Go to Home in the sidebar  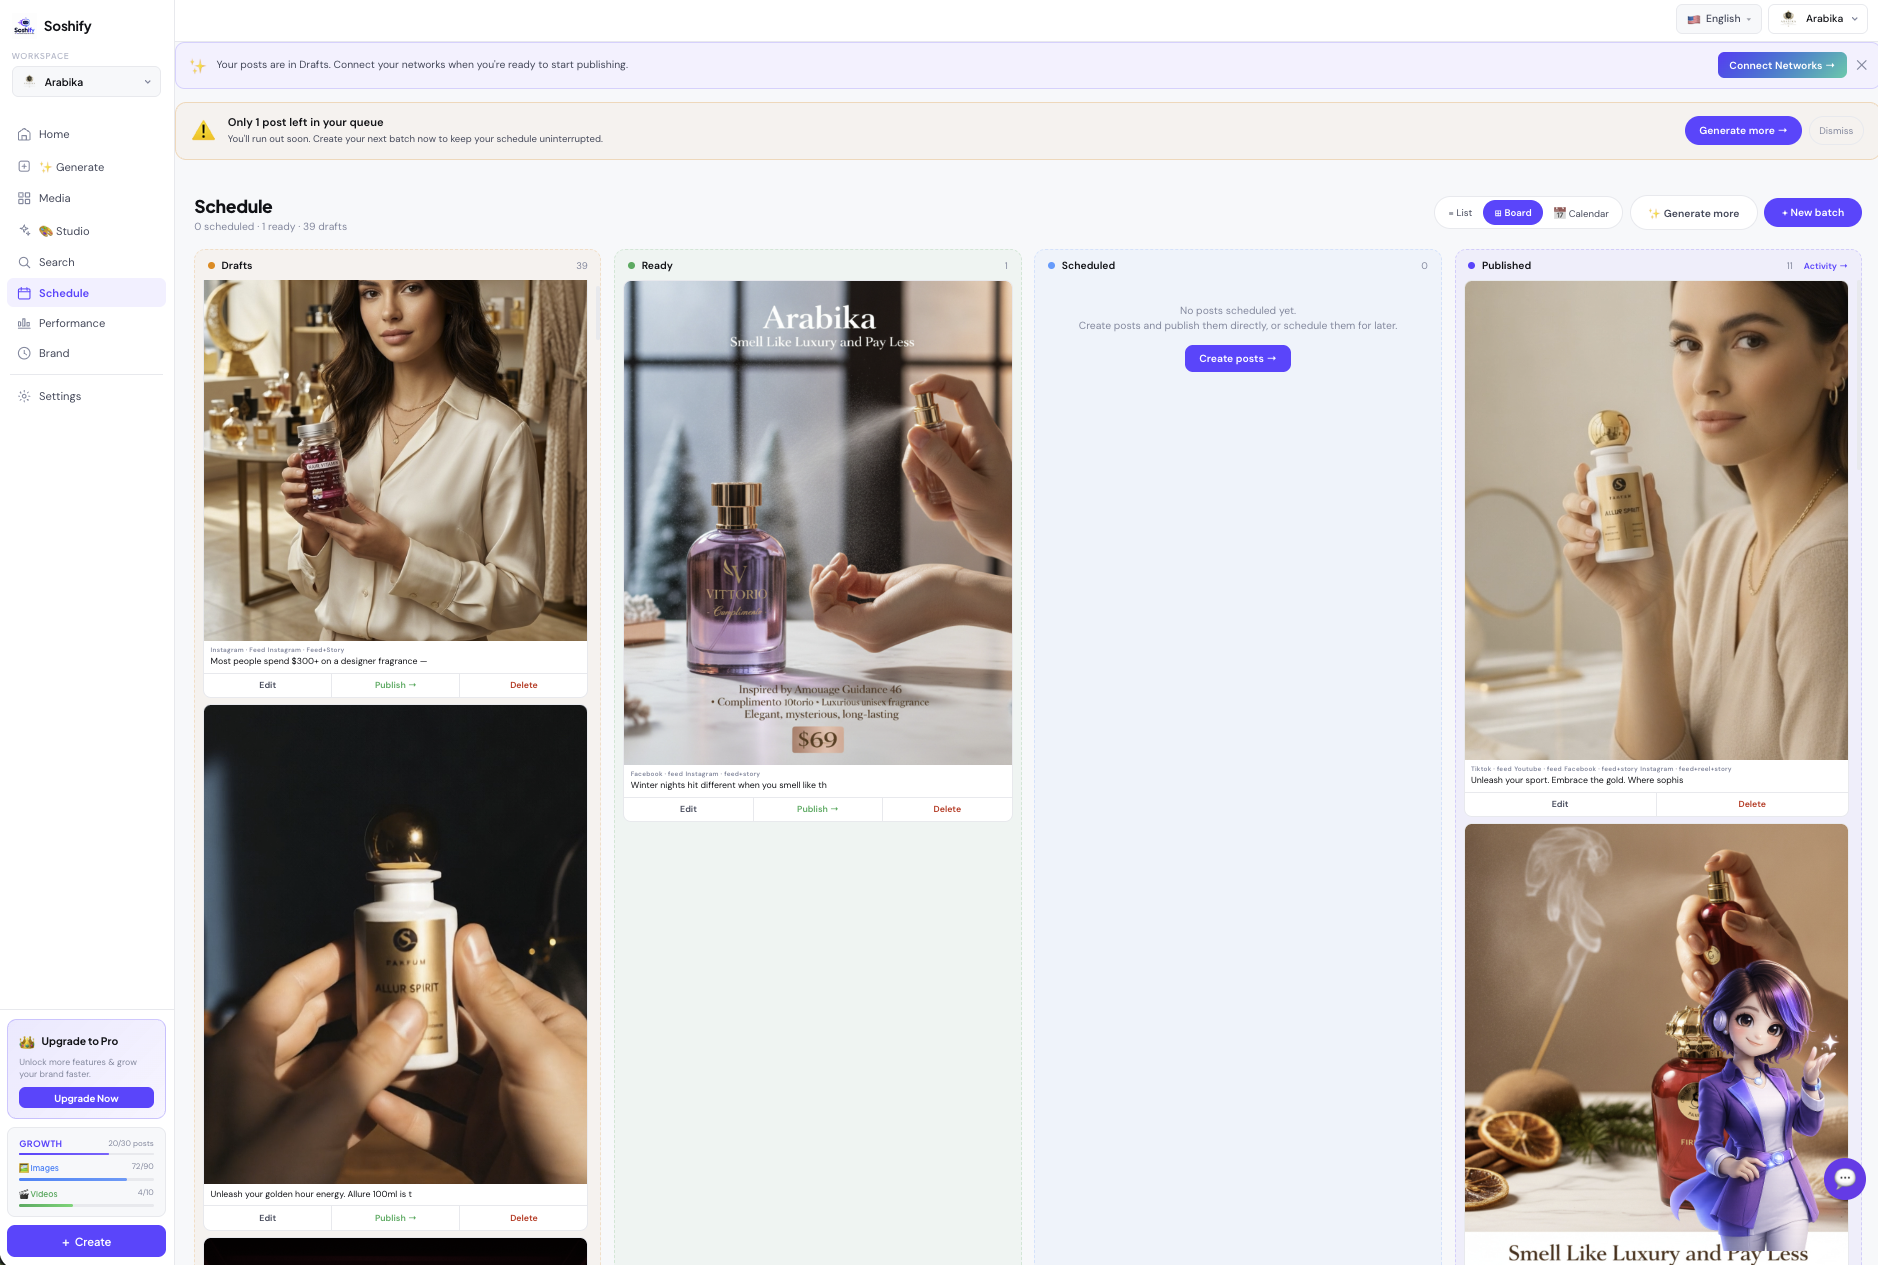[x=86, y=134]
